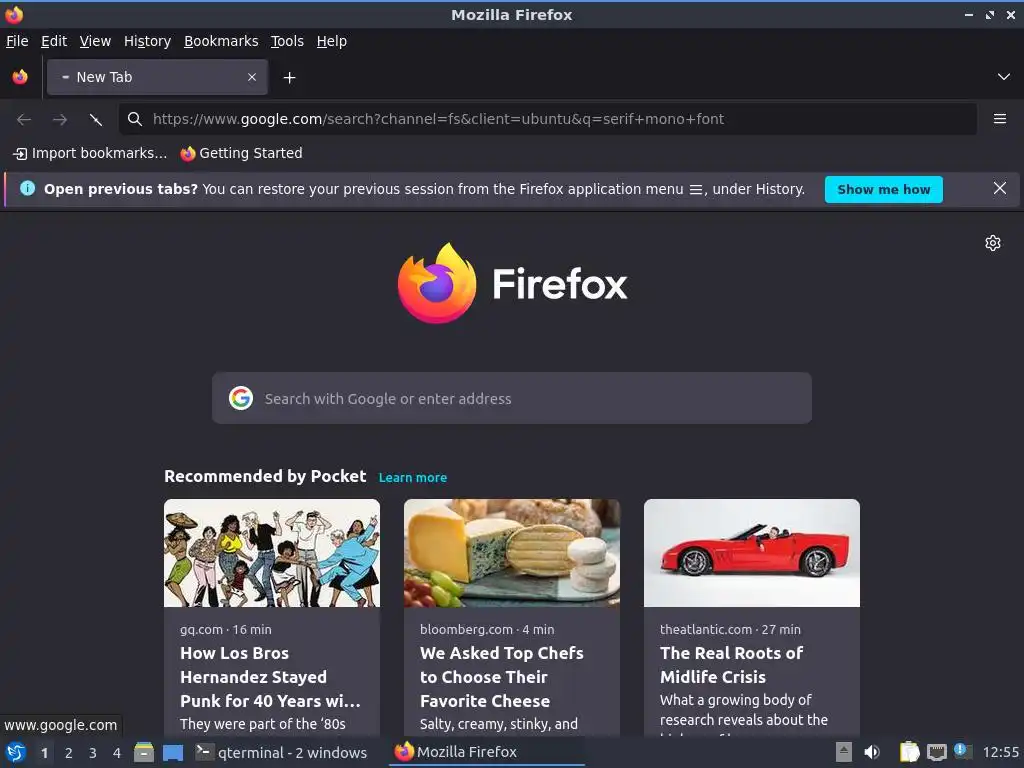Focus the Search with Google box
Image resolution: width=1024 pixels, height=768 pixels.
point(512,398)
